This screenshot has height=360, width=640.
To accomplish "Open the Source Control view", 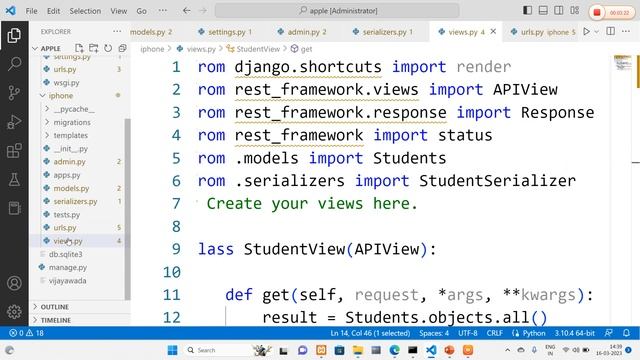I will pyautogui.click(x=14, y=93).
